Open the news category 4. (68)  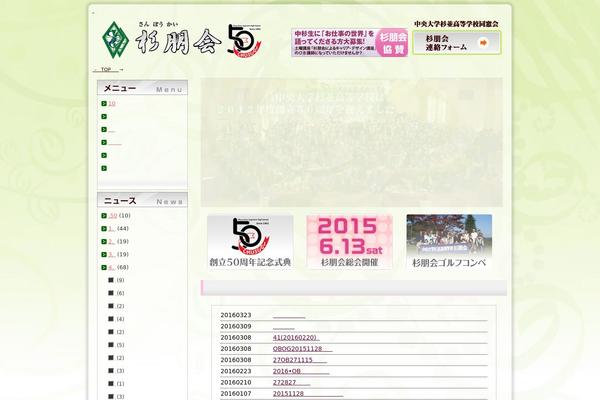pos(111,268)
